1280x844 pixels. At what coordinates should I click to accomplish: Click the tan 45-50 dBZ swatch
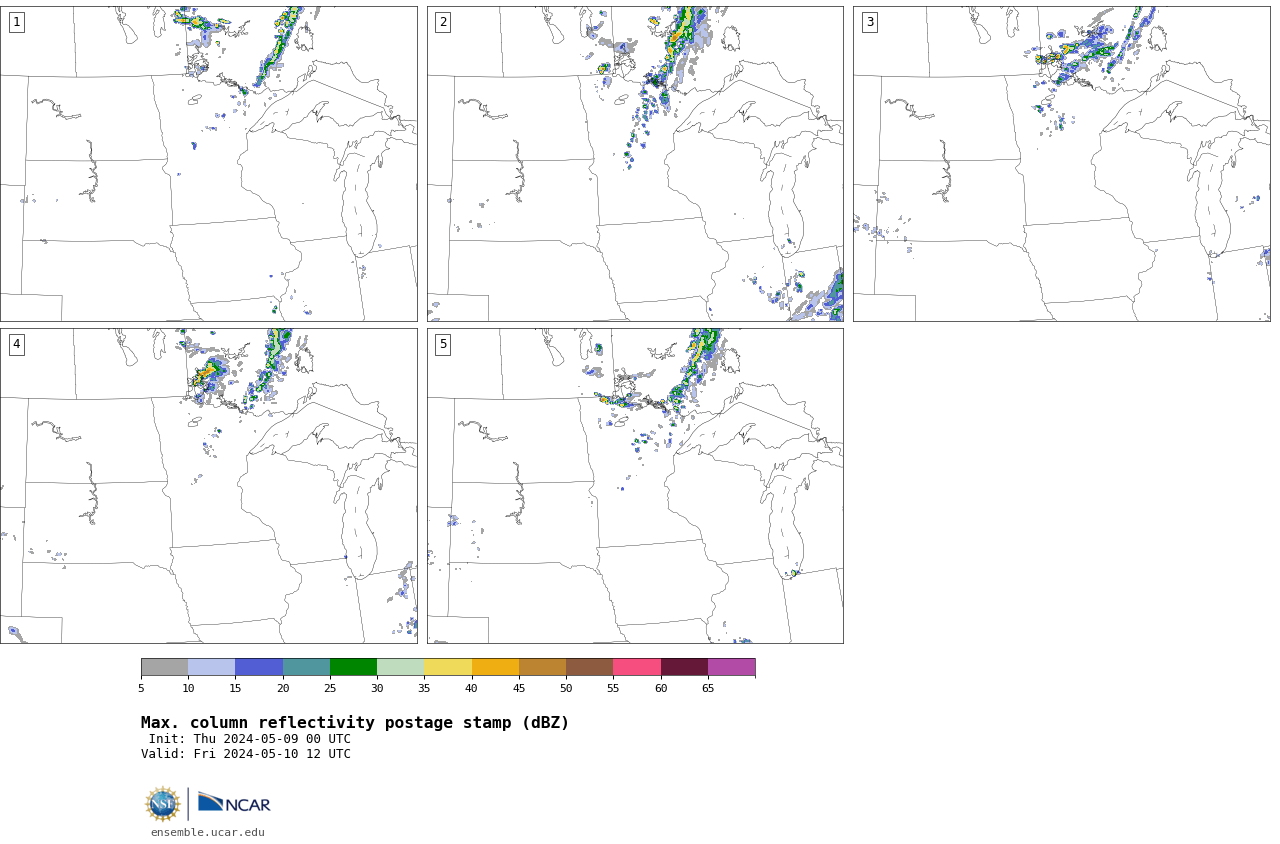point(542,667)
